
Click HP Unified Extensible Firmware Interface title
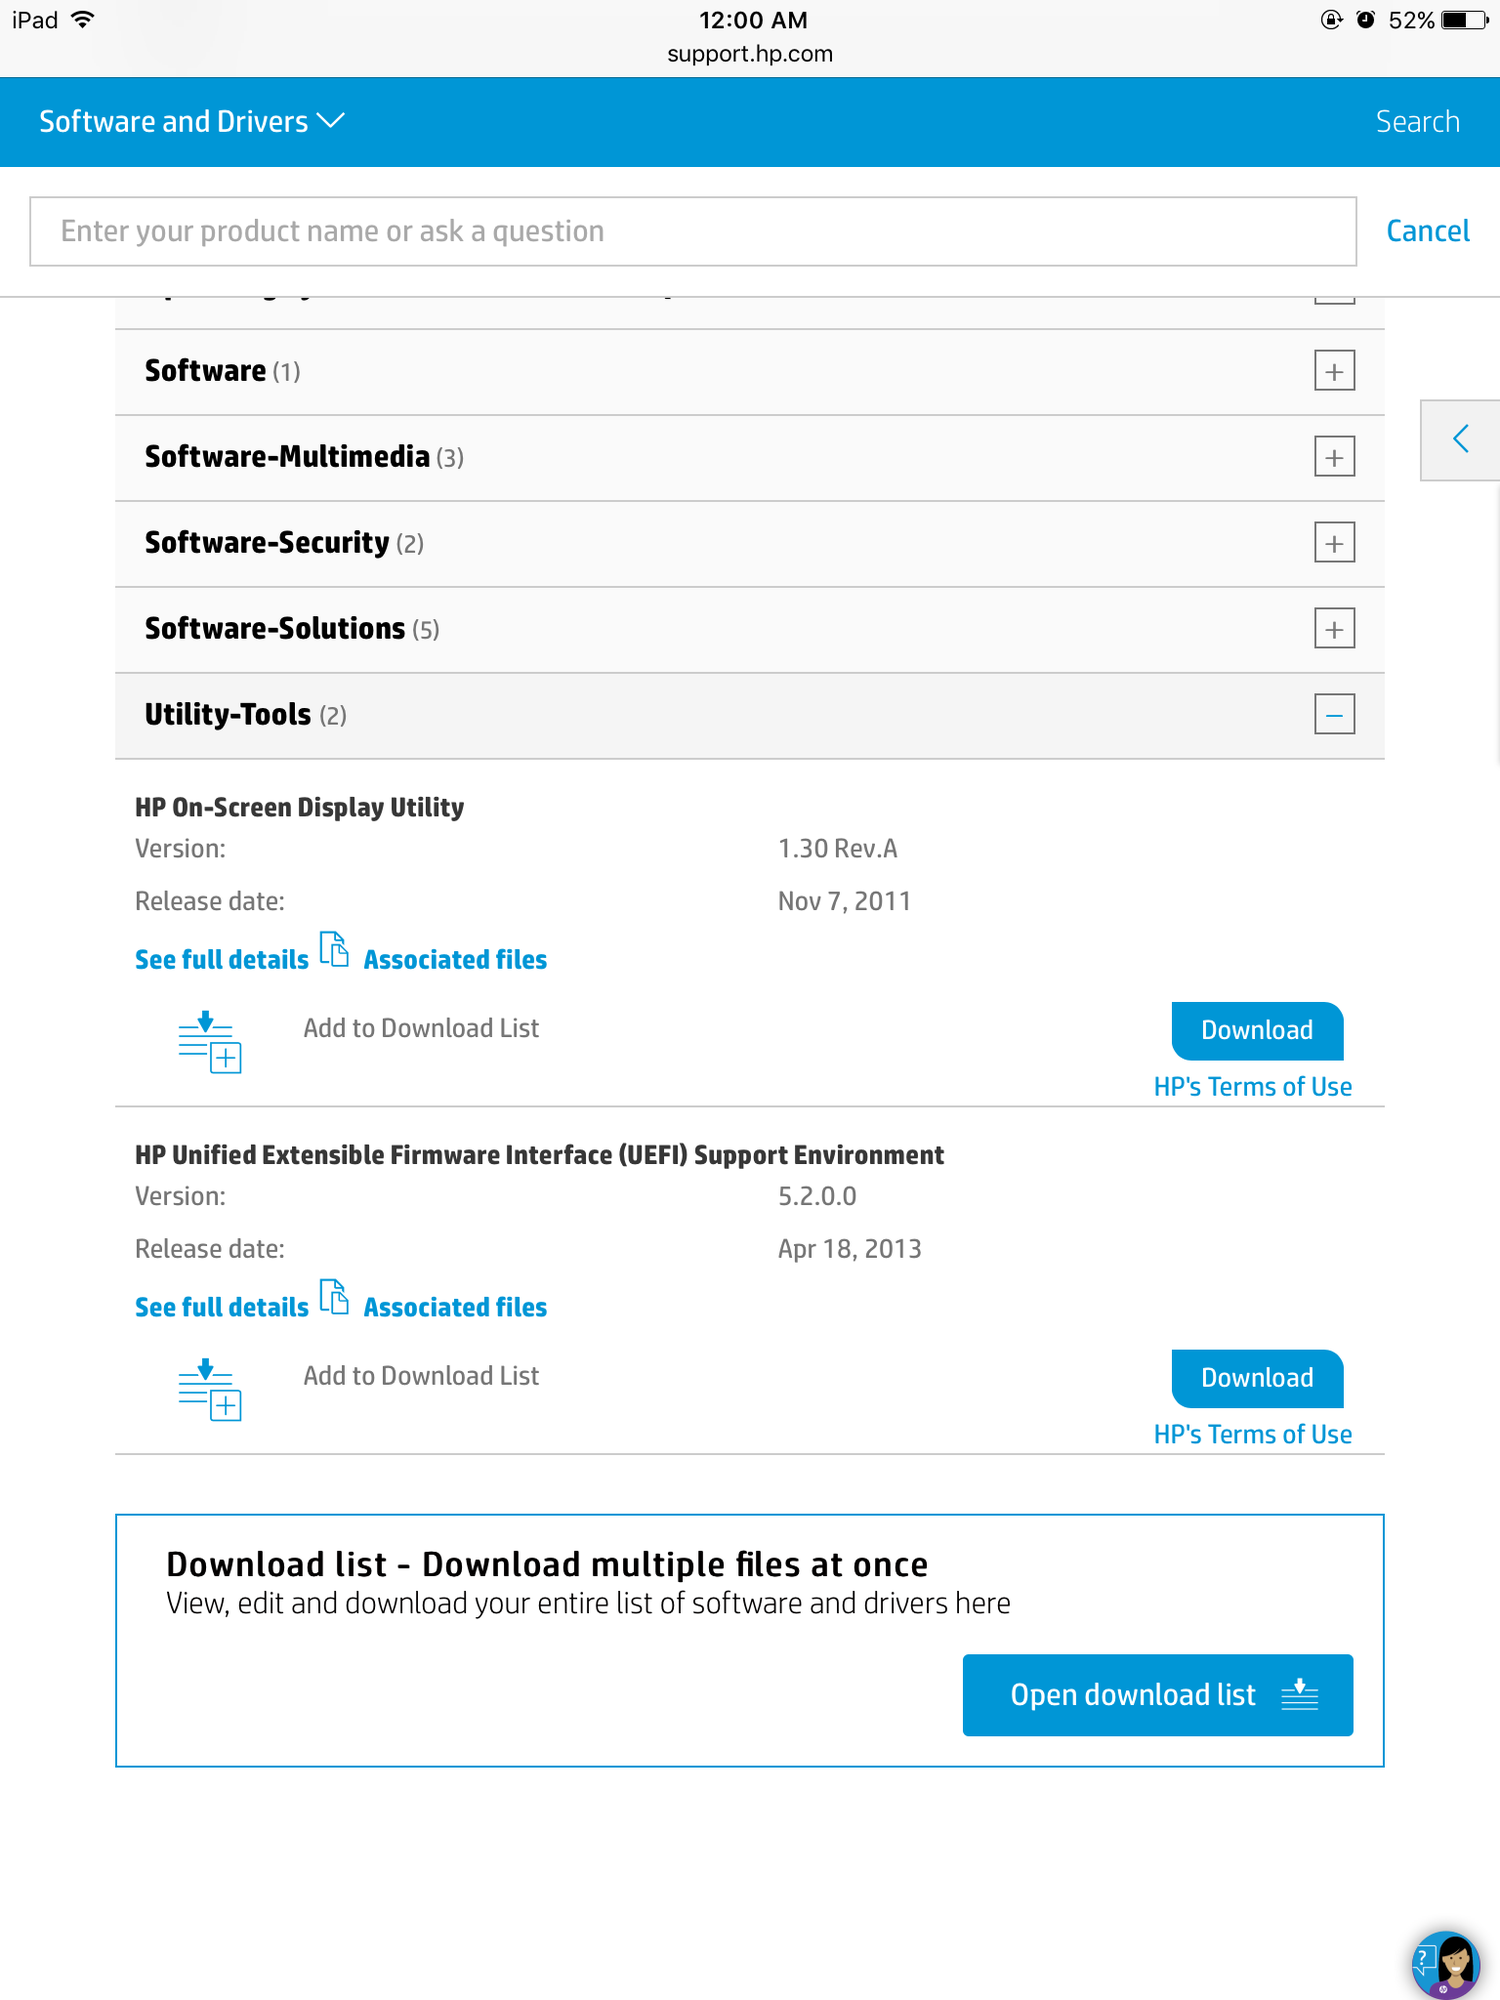pyautogui.click(x=539, y=1156)
